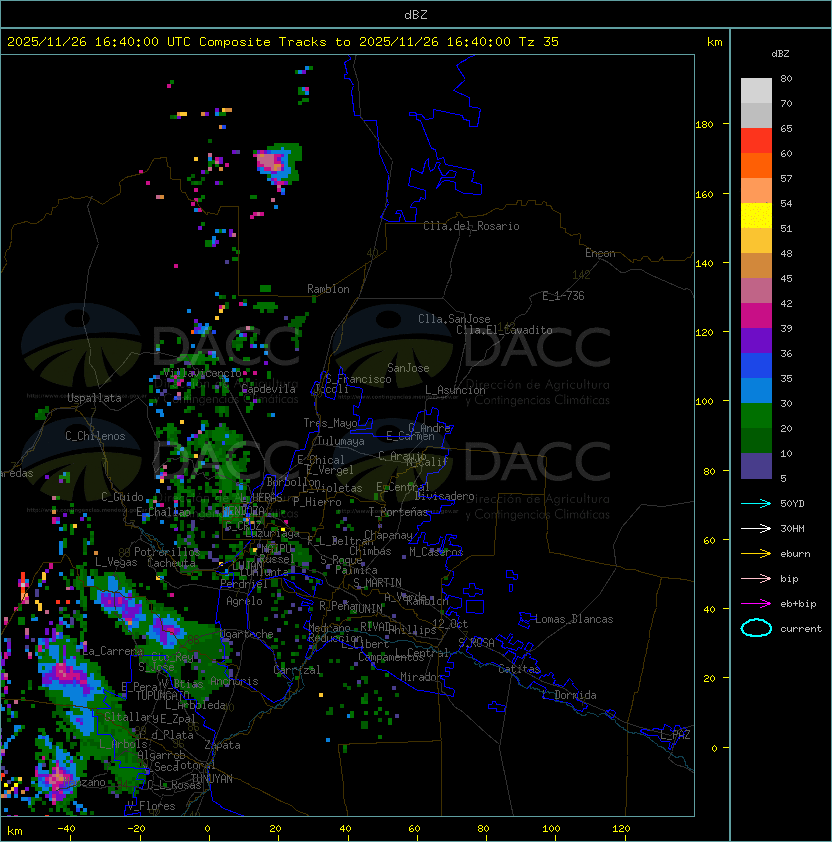The image size is (832, 842).
Task: Click the 'M_Caseros' map label
Action: point(436,551)
